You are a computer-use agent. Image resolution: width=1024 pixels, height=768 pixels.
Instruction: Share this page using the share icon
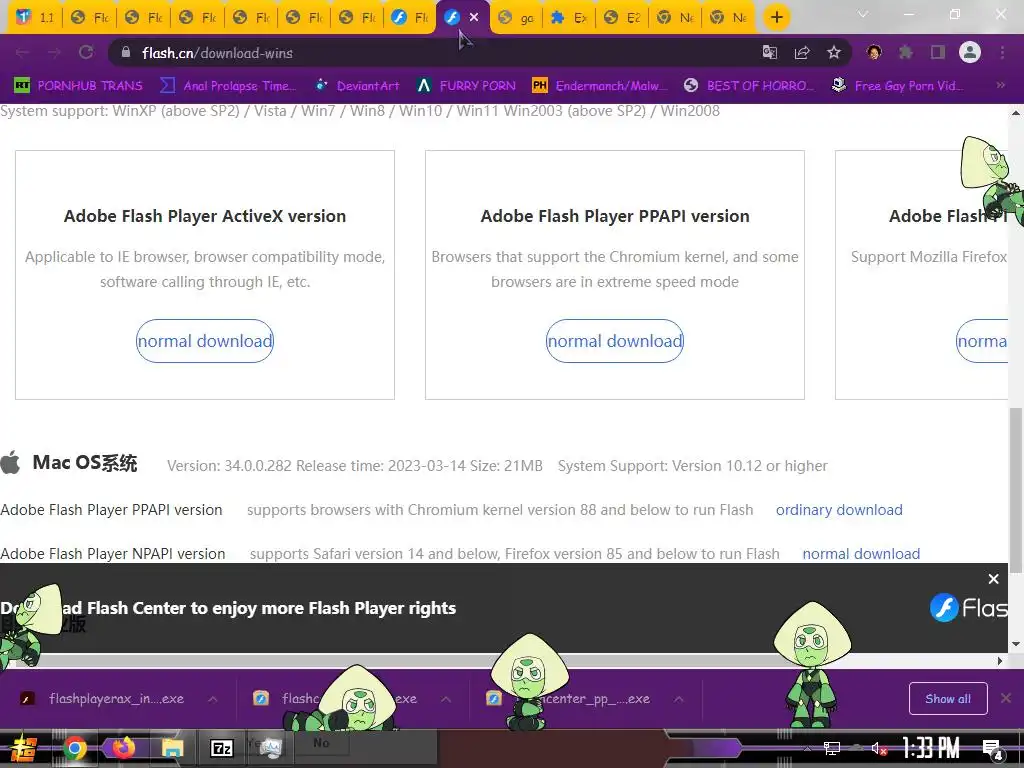point(802,52)
